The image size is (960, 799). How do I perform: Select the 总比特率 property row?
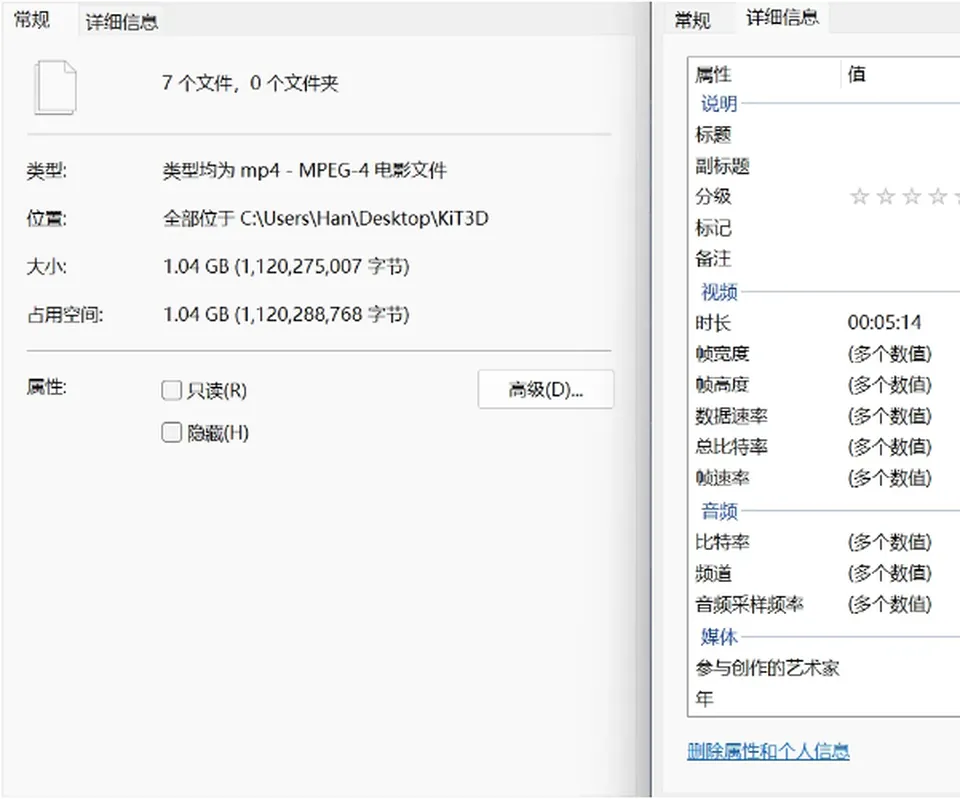[x=825, y=447]
